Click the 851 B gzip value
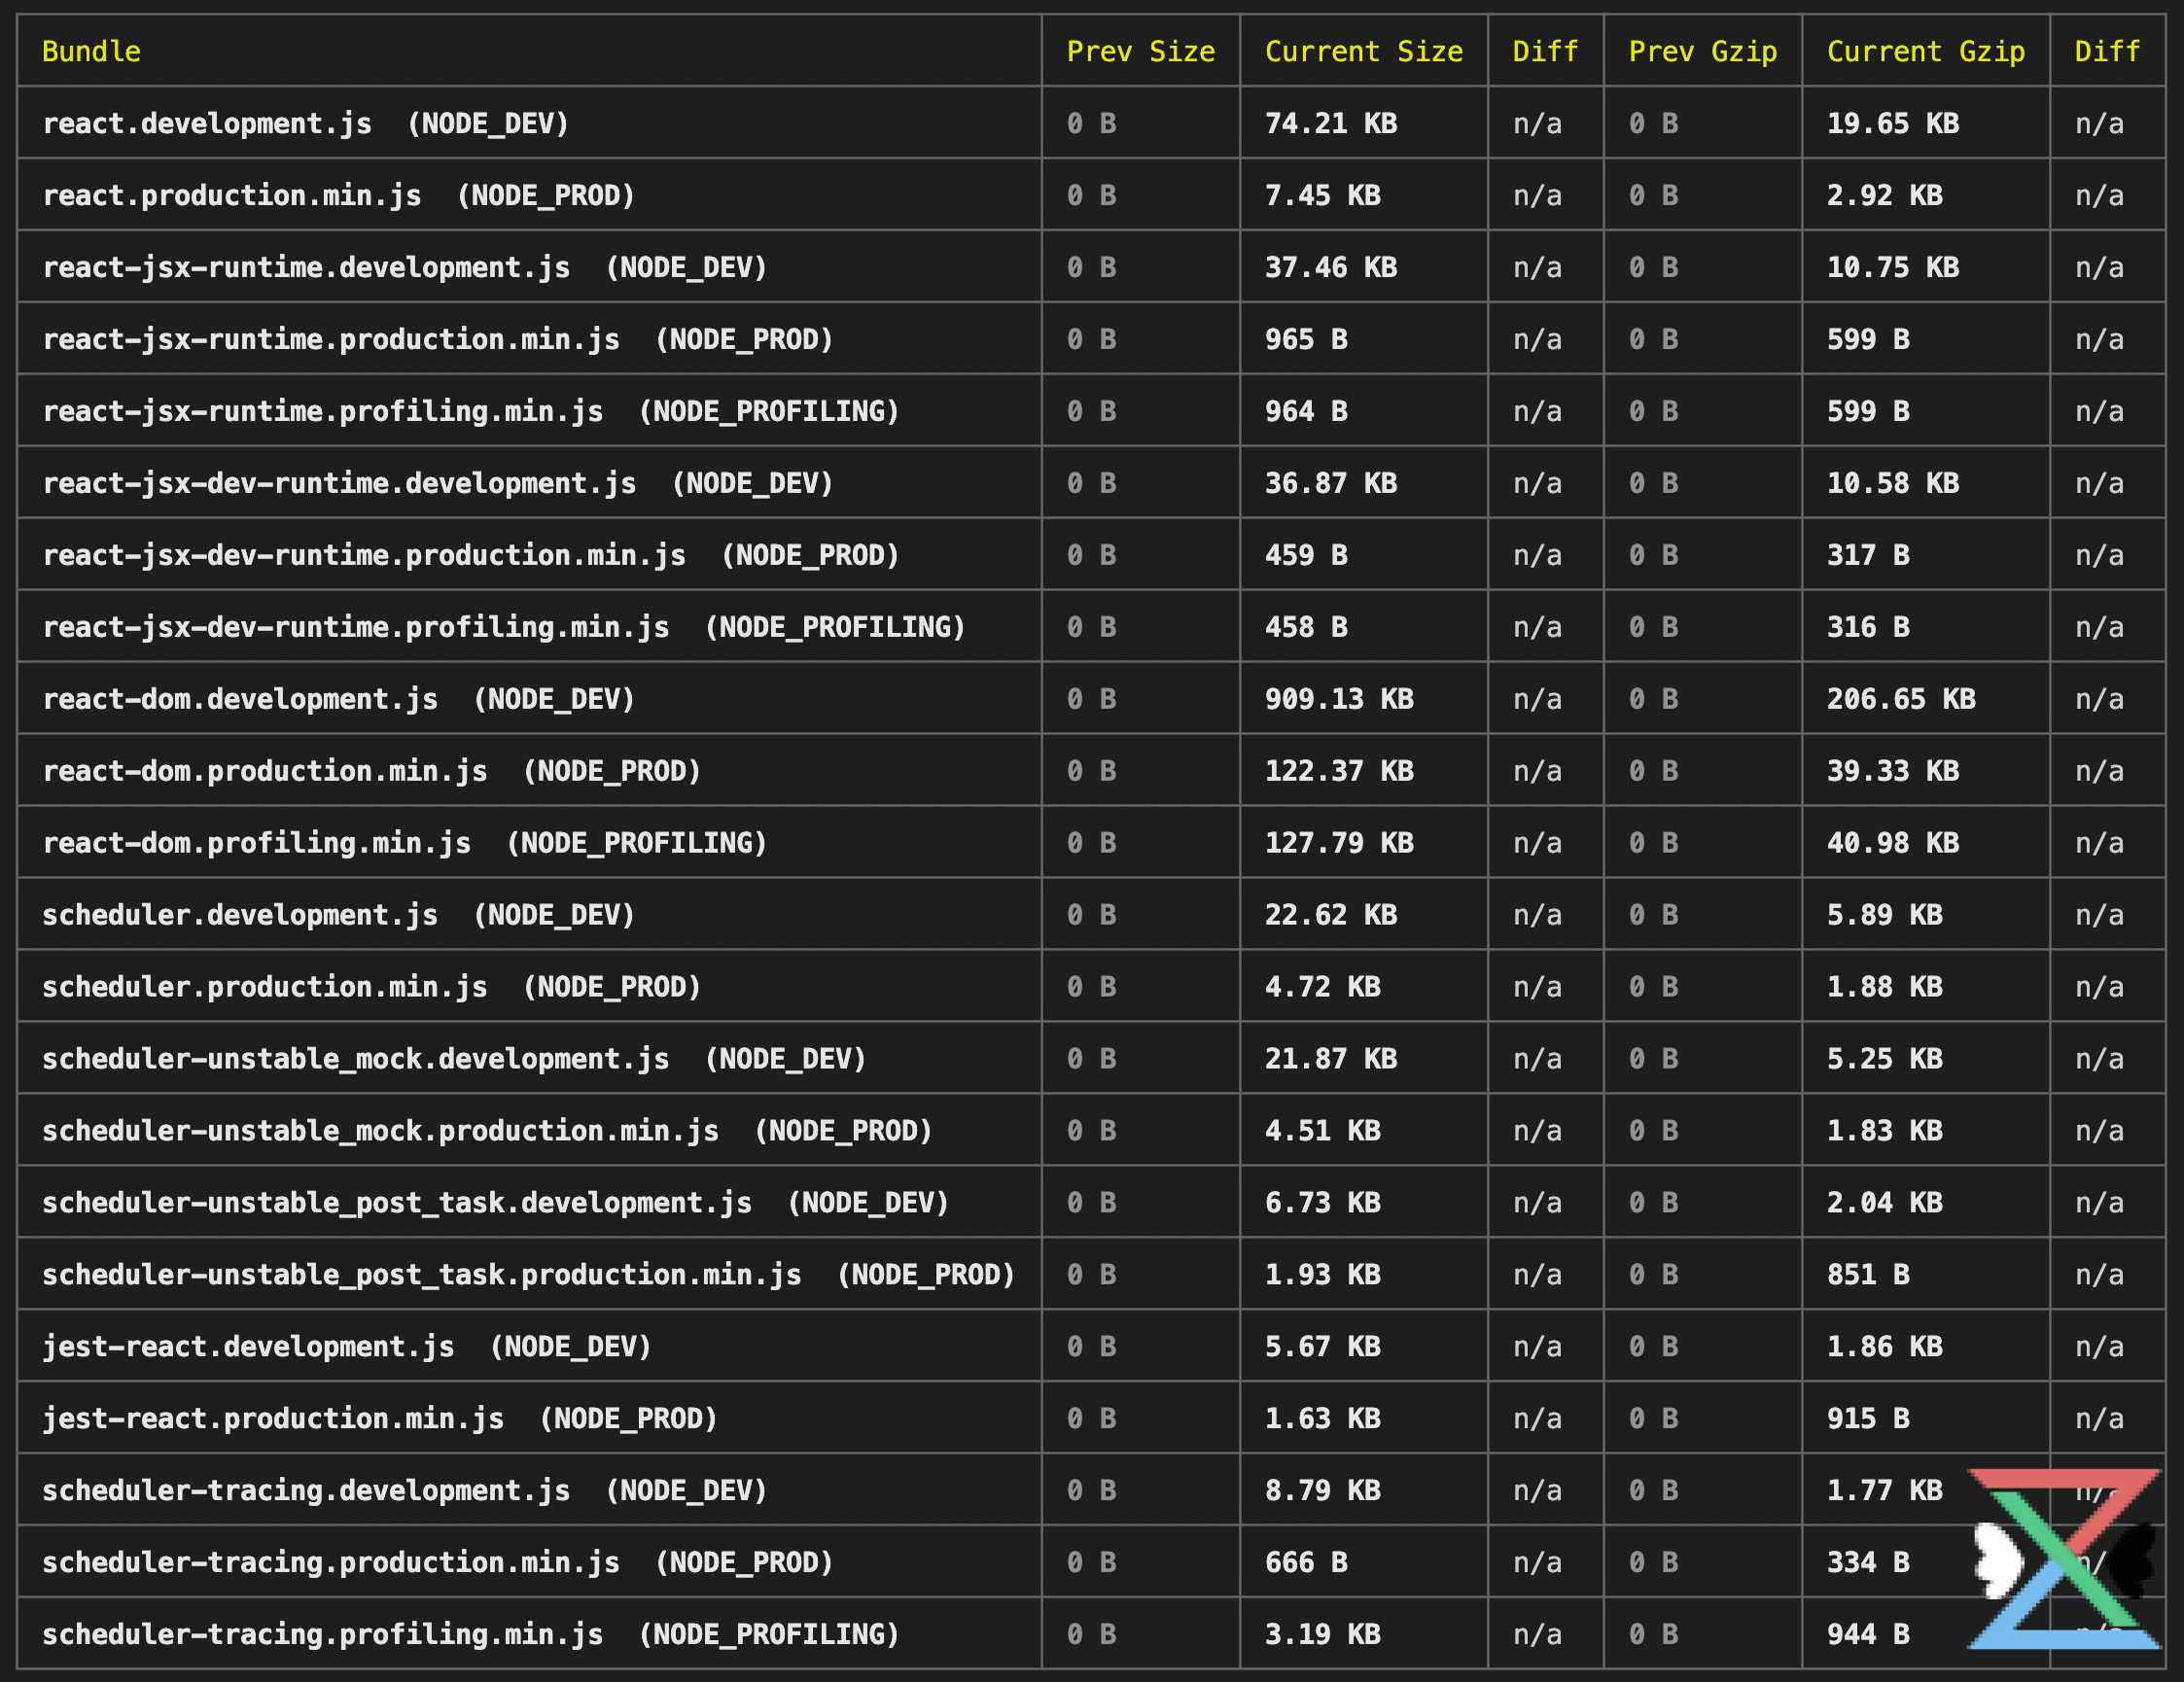2184x1682 pixels. [x=1868, y=1275]
